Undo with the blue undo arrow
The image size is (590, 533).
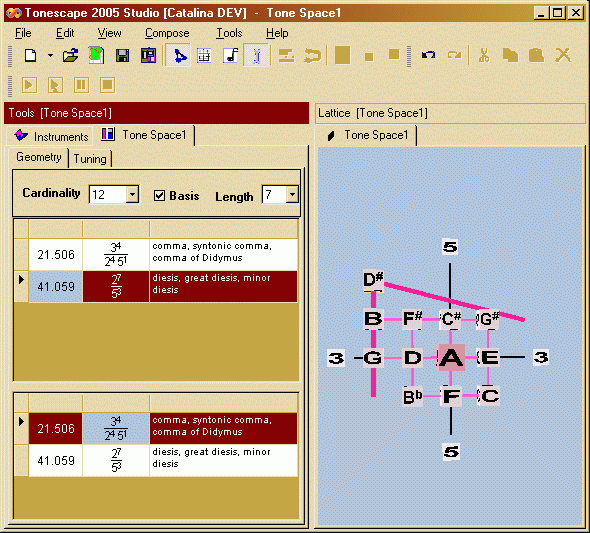pos(429,55)
